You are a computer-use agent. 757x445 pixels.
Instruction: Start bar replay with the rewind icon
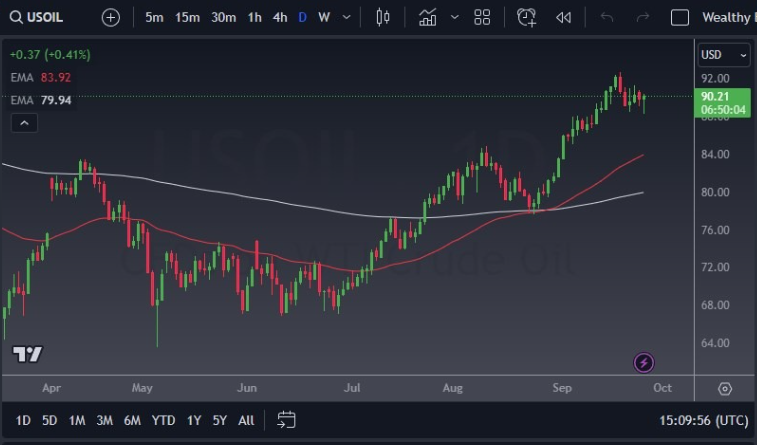click(564, 17)
